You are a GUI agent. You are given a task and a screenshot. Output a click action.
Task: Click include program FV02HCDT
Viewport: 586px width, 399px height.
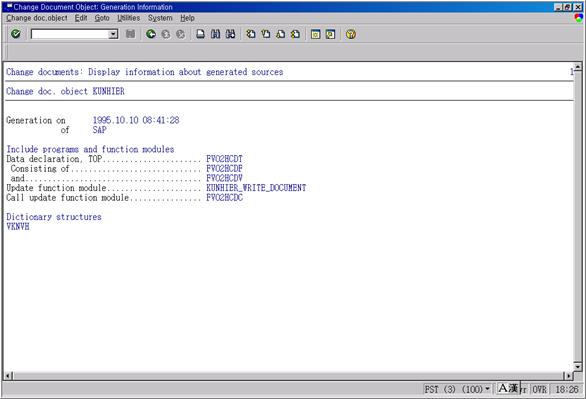(224, 159)
